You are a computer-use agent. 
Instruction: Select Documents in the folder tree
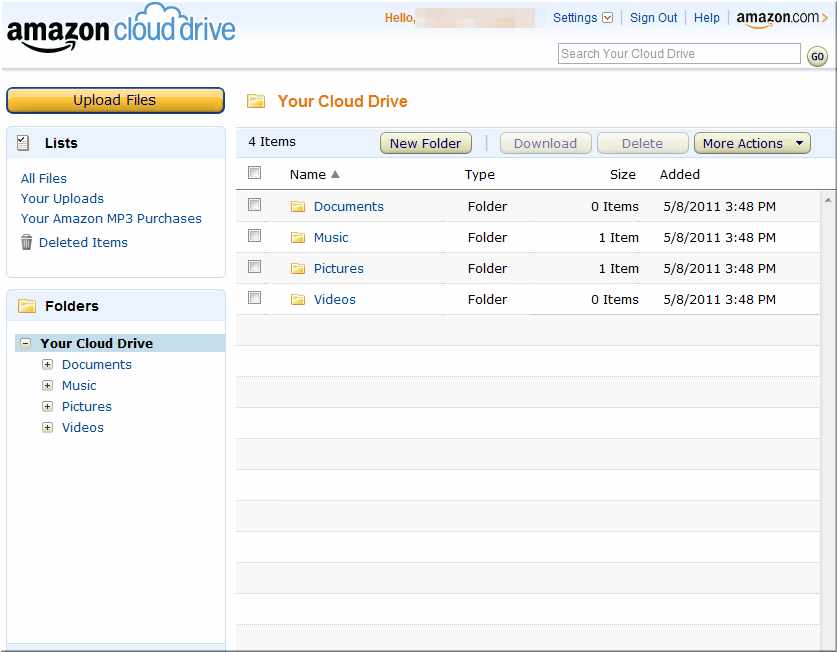coord(97,365)
